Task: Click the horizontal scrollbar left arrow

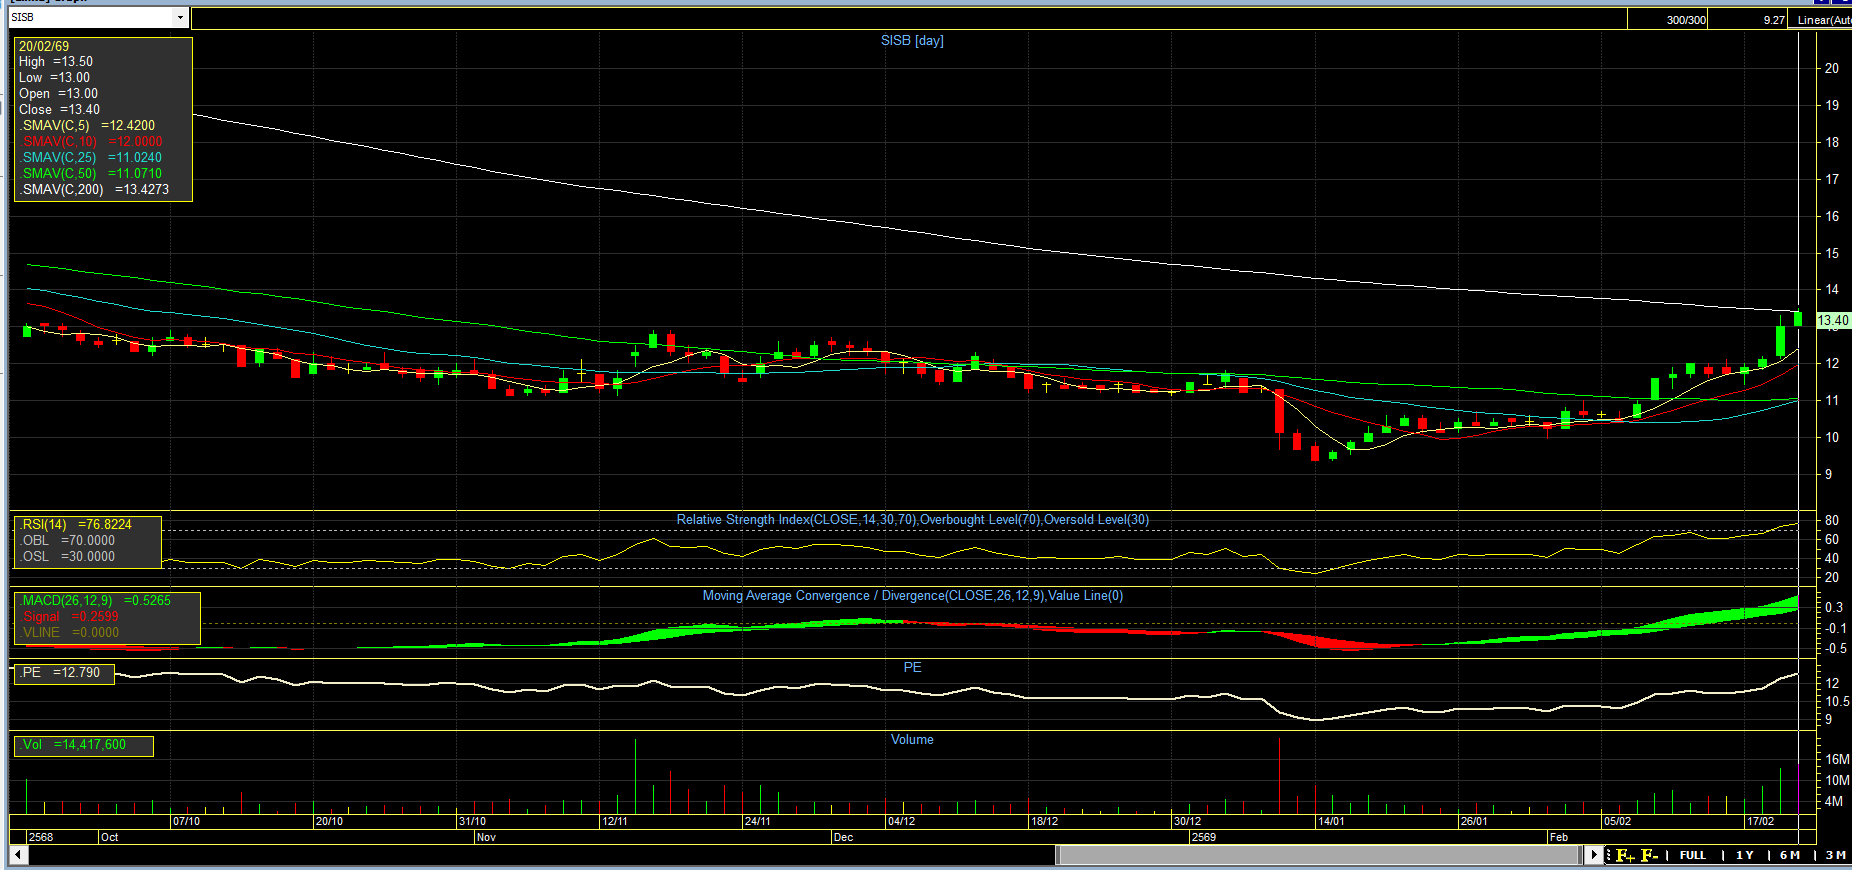Action: coord(18,855)
